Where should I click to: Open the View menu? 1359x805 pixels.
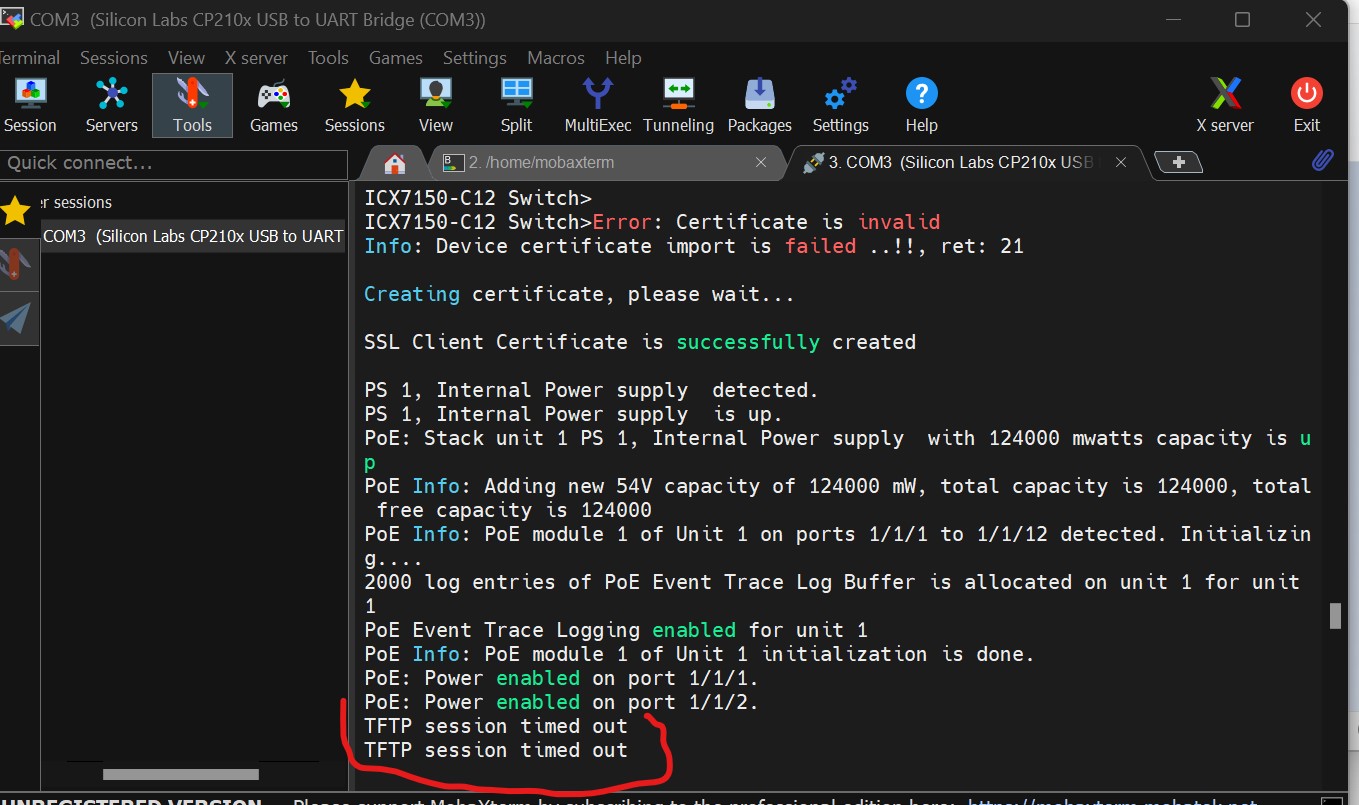pyautogui.click(x=186, y=58)
